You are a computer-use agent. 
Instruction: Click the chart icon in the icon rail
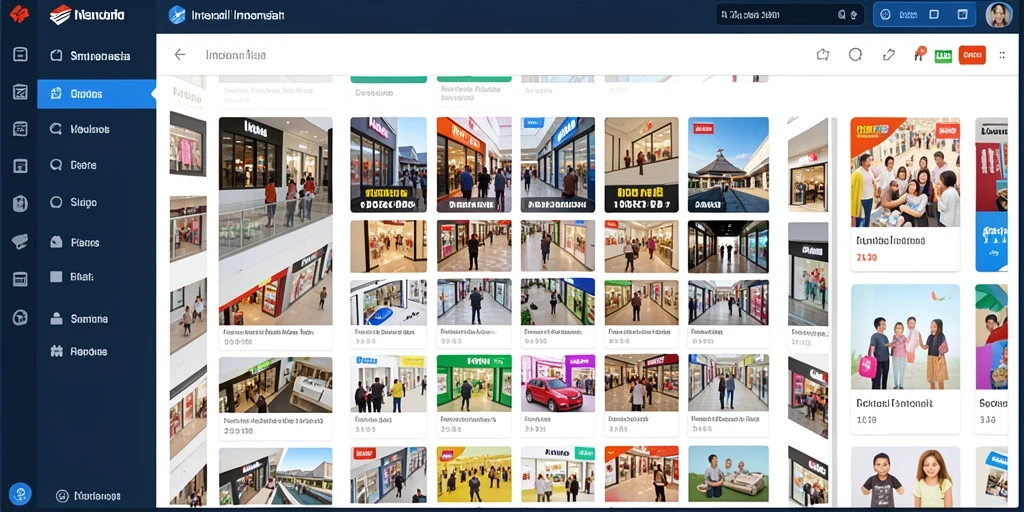click(20, 92)
